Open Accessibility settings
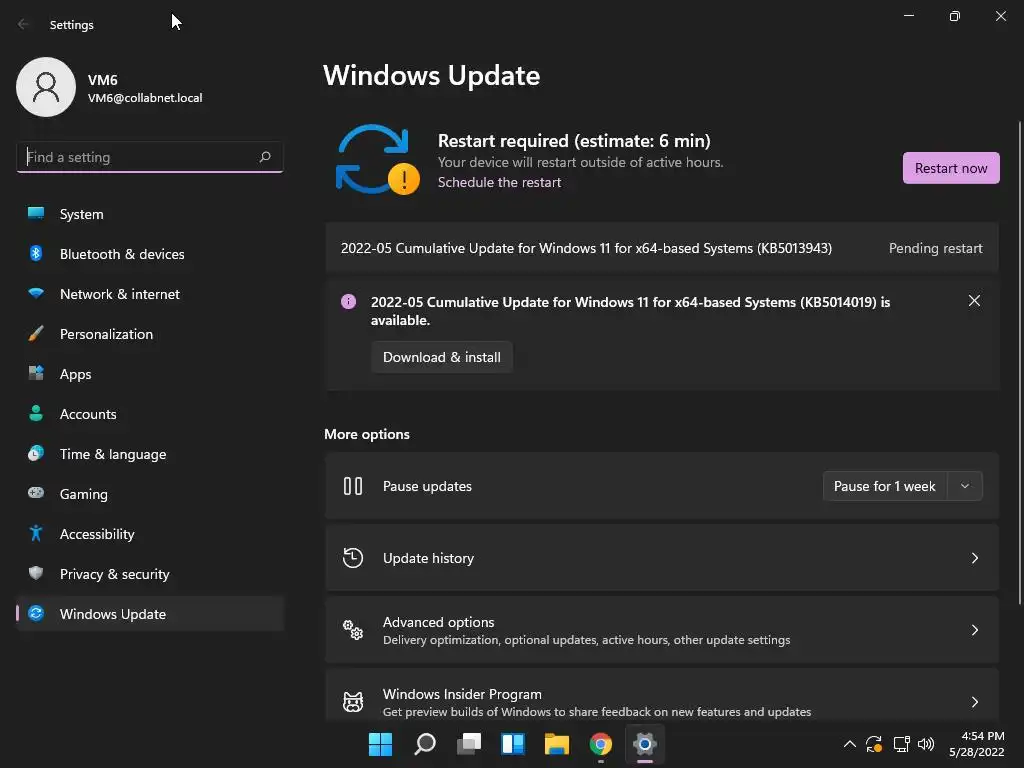The image size is (1024, 768). click(x=150, y=534)
